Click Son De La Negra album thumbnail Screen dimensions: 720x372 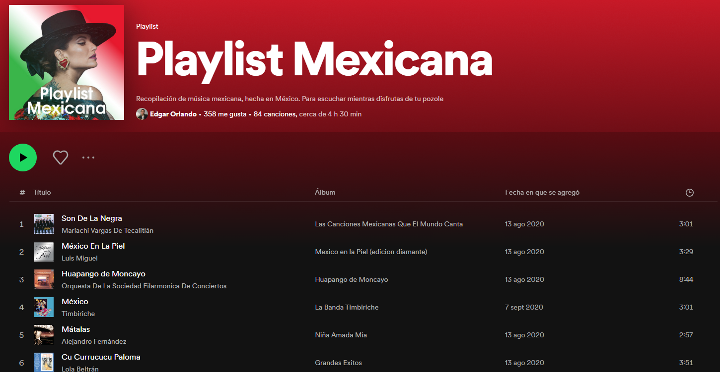44,224
